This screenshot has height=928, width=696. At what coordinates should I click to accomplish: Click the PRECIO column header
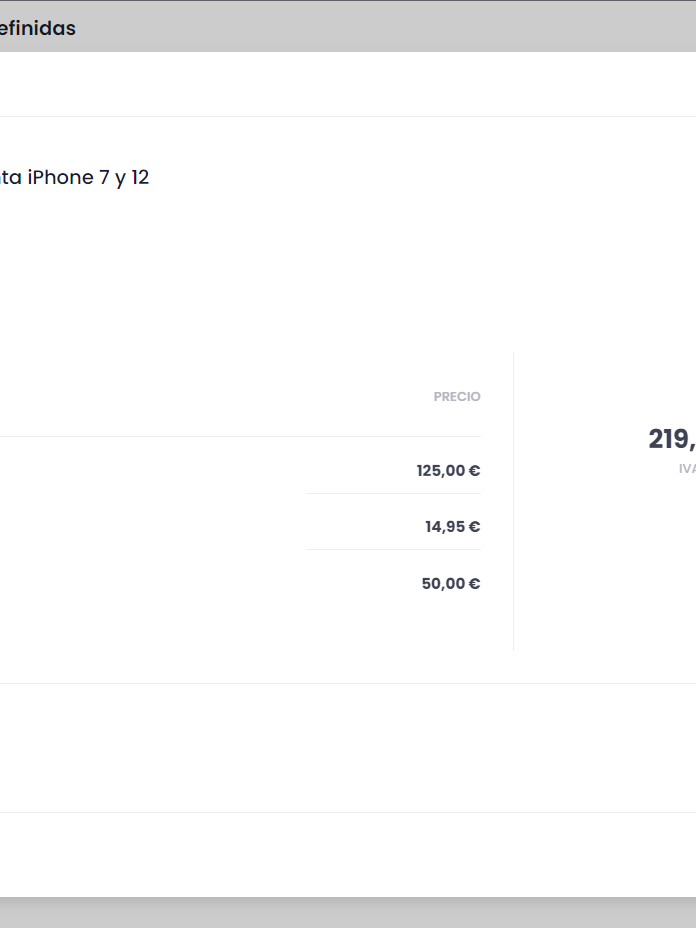(457, 397)
